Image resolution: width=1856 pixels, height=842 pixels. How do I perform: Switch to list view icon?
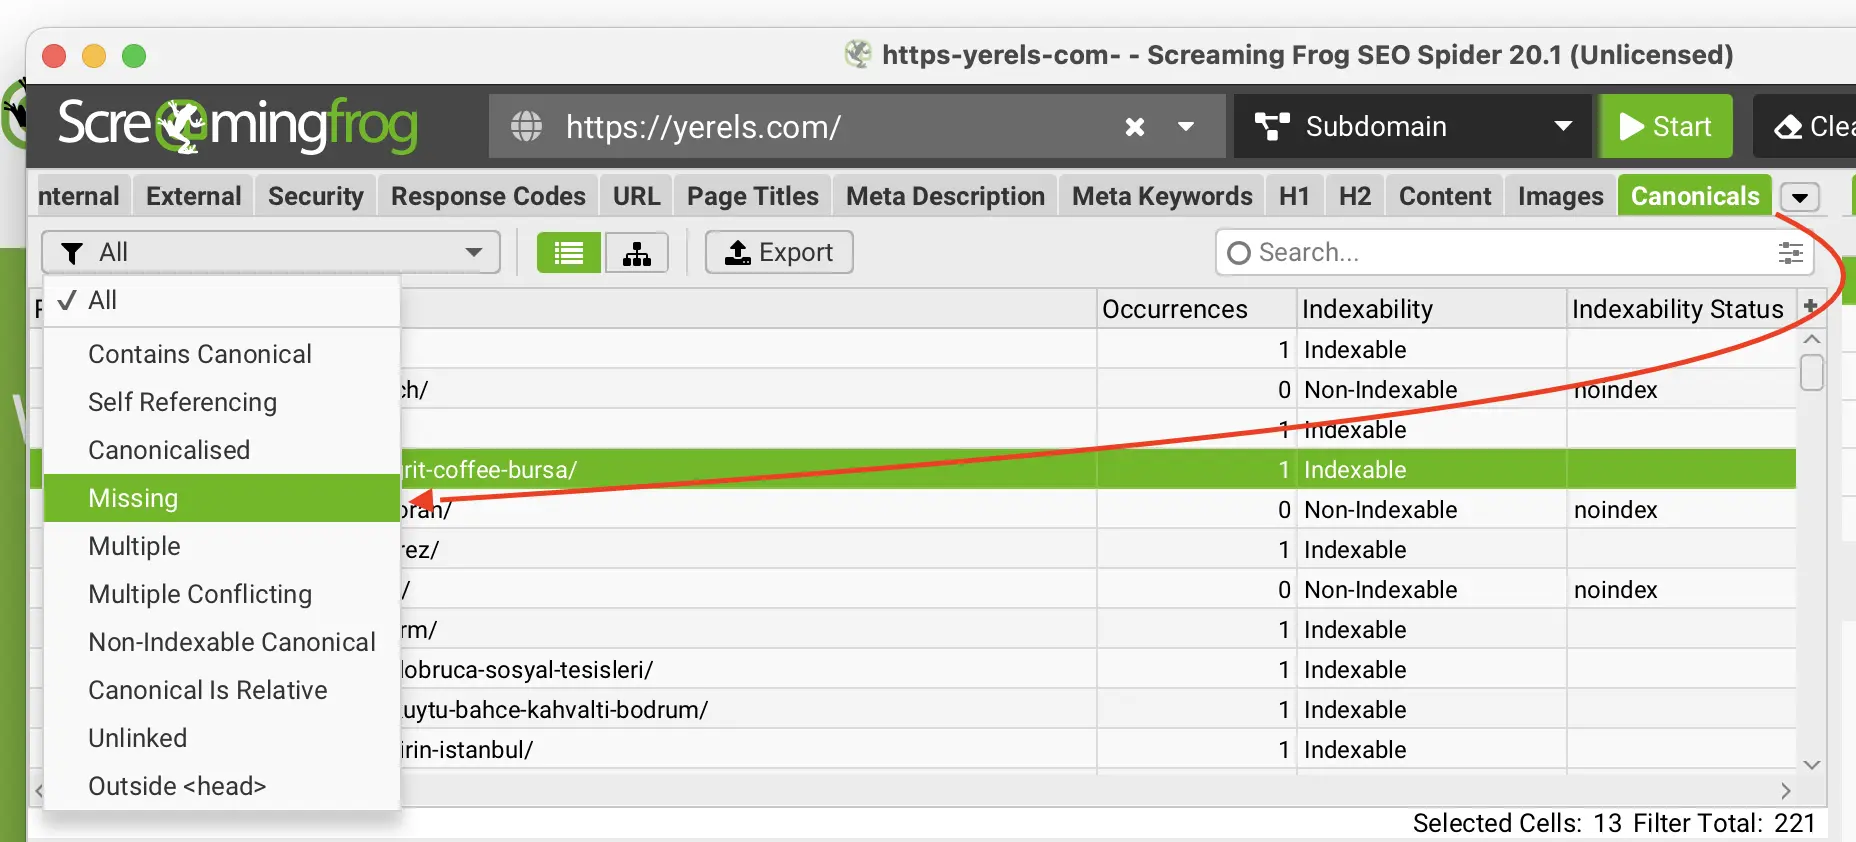[569, 253]
